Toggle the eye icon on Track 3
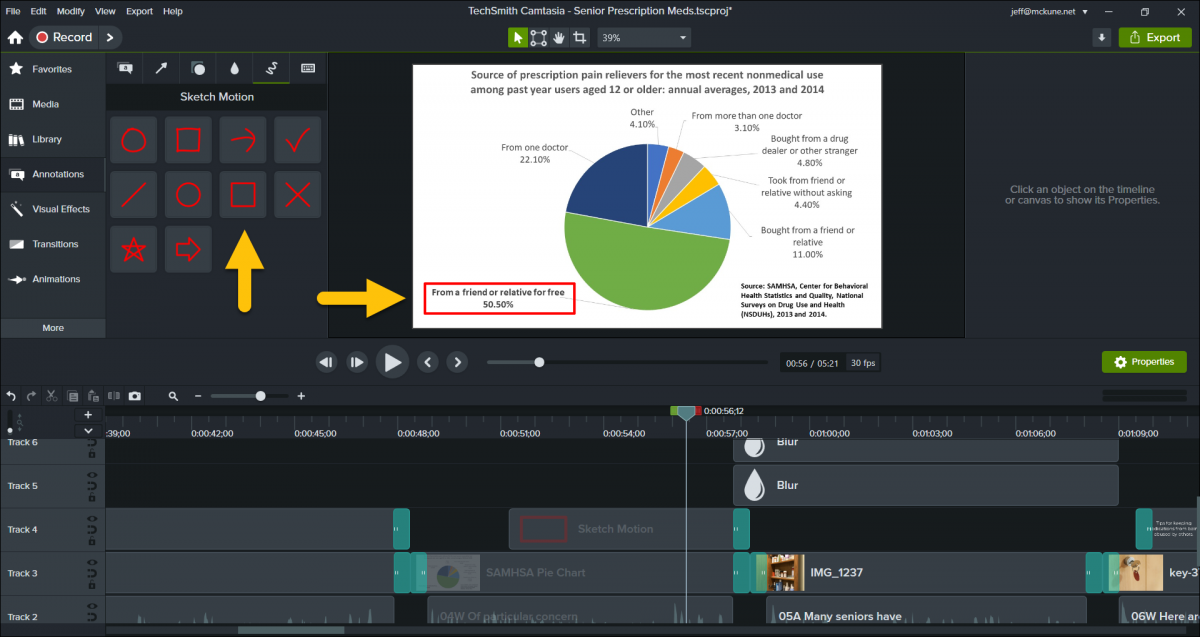The image size is (1200, 637). 92,564
